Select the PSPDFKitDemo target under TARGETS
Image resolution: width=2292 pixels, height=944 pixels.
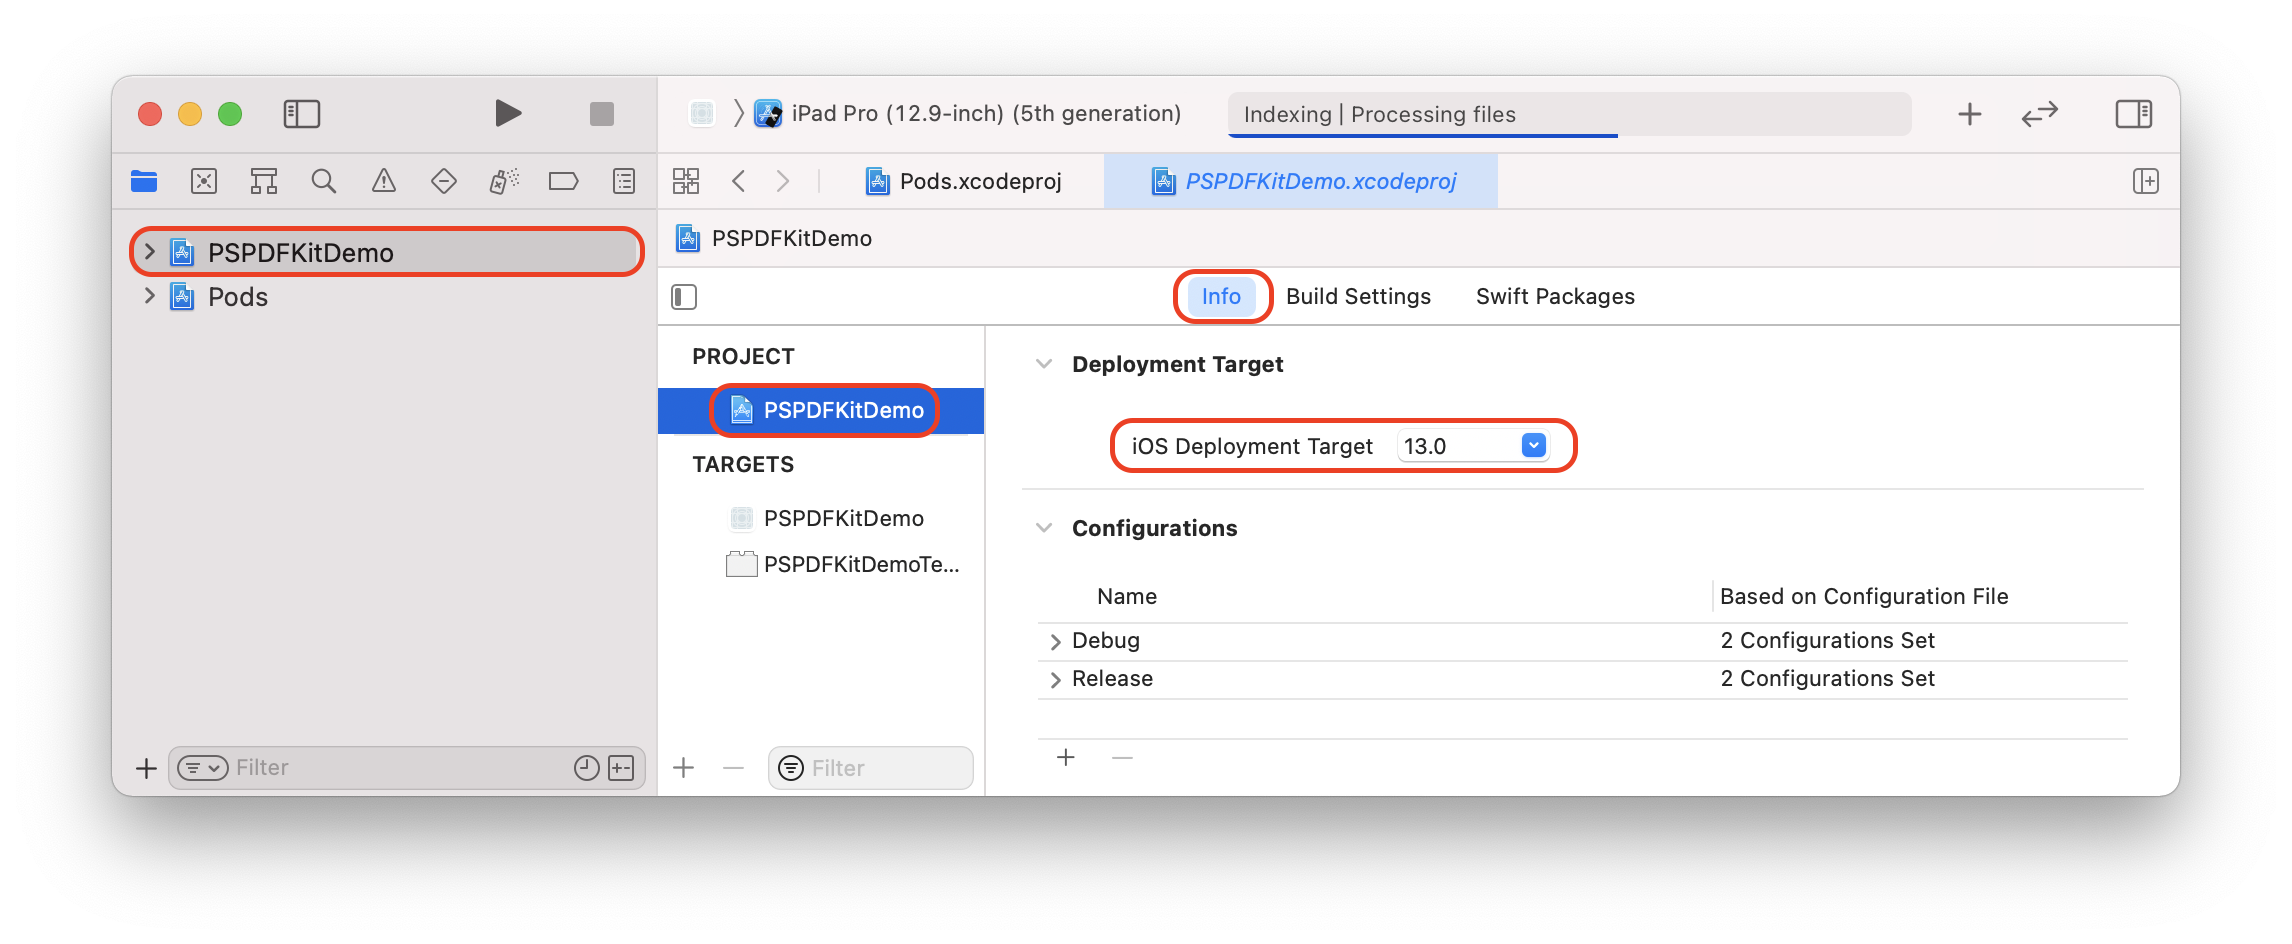pos(842,518)
